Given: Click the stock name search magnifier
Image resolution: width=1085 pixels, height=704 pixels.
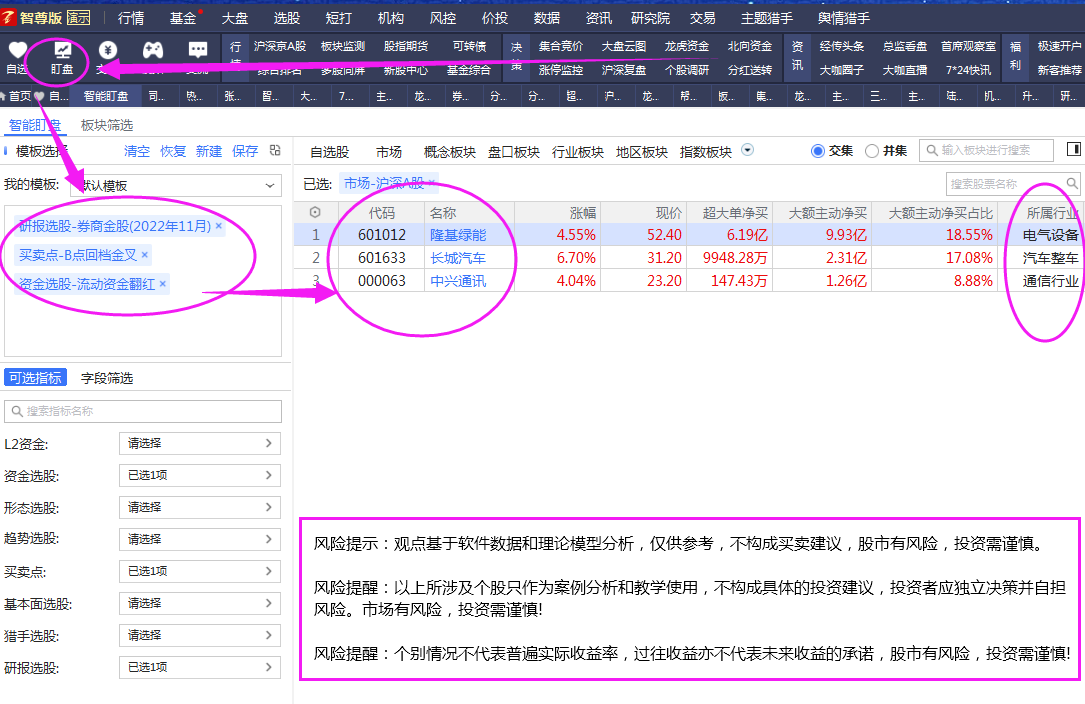Looking at the screenshot, I should [x=1071, y=183].
